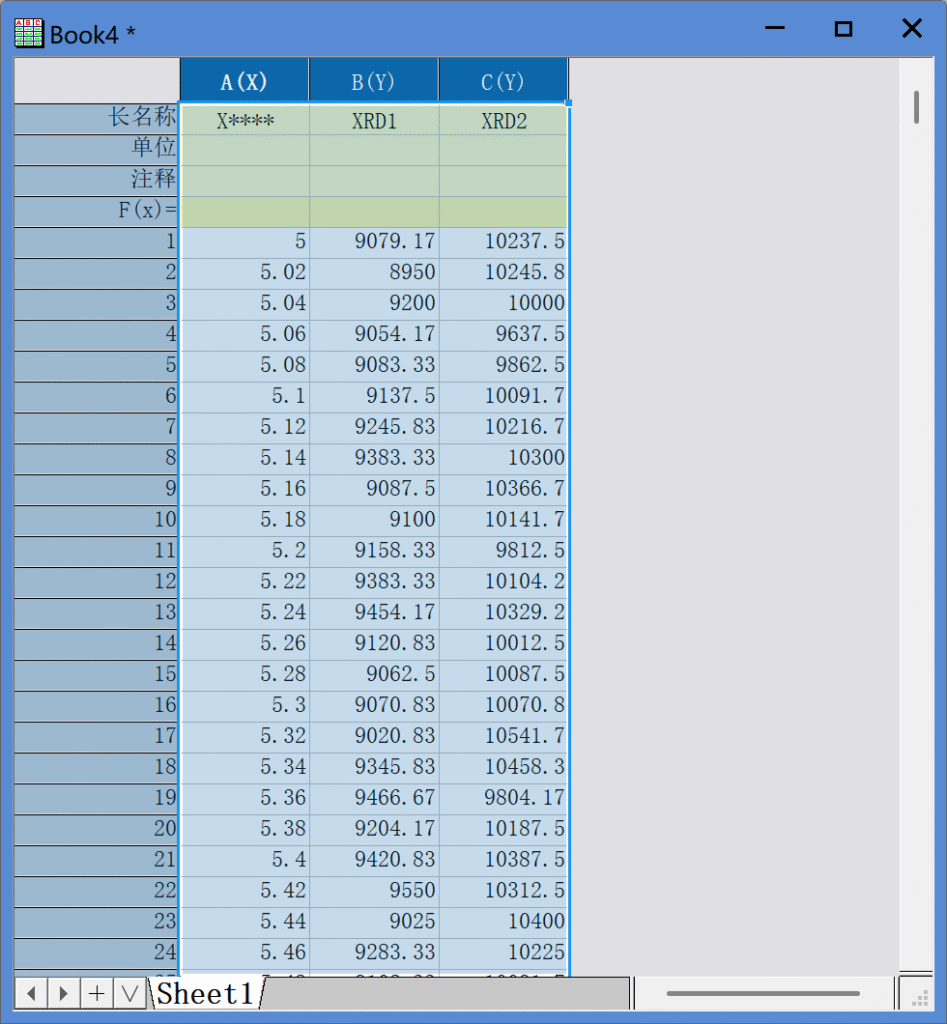947x1024 pixels.
Task: Add a new sheet with the plus button
Action: pyautogui.click(x=97, y=993)
